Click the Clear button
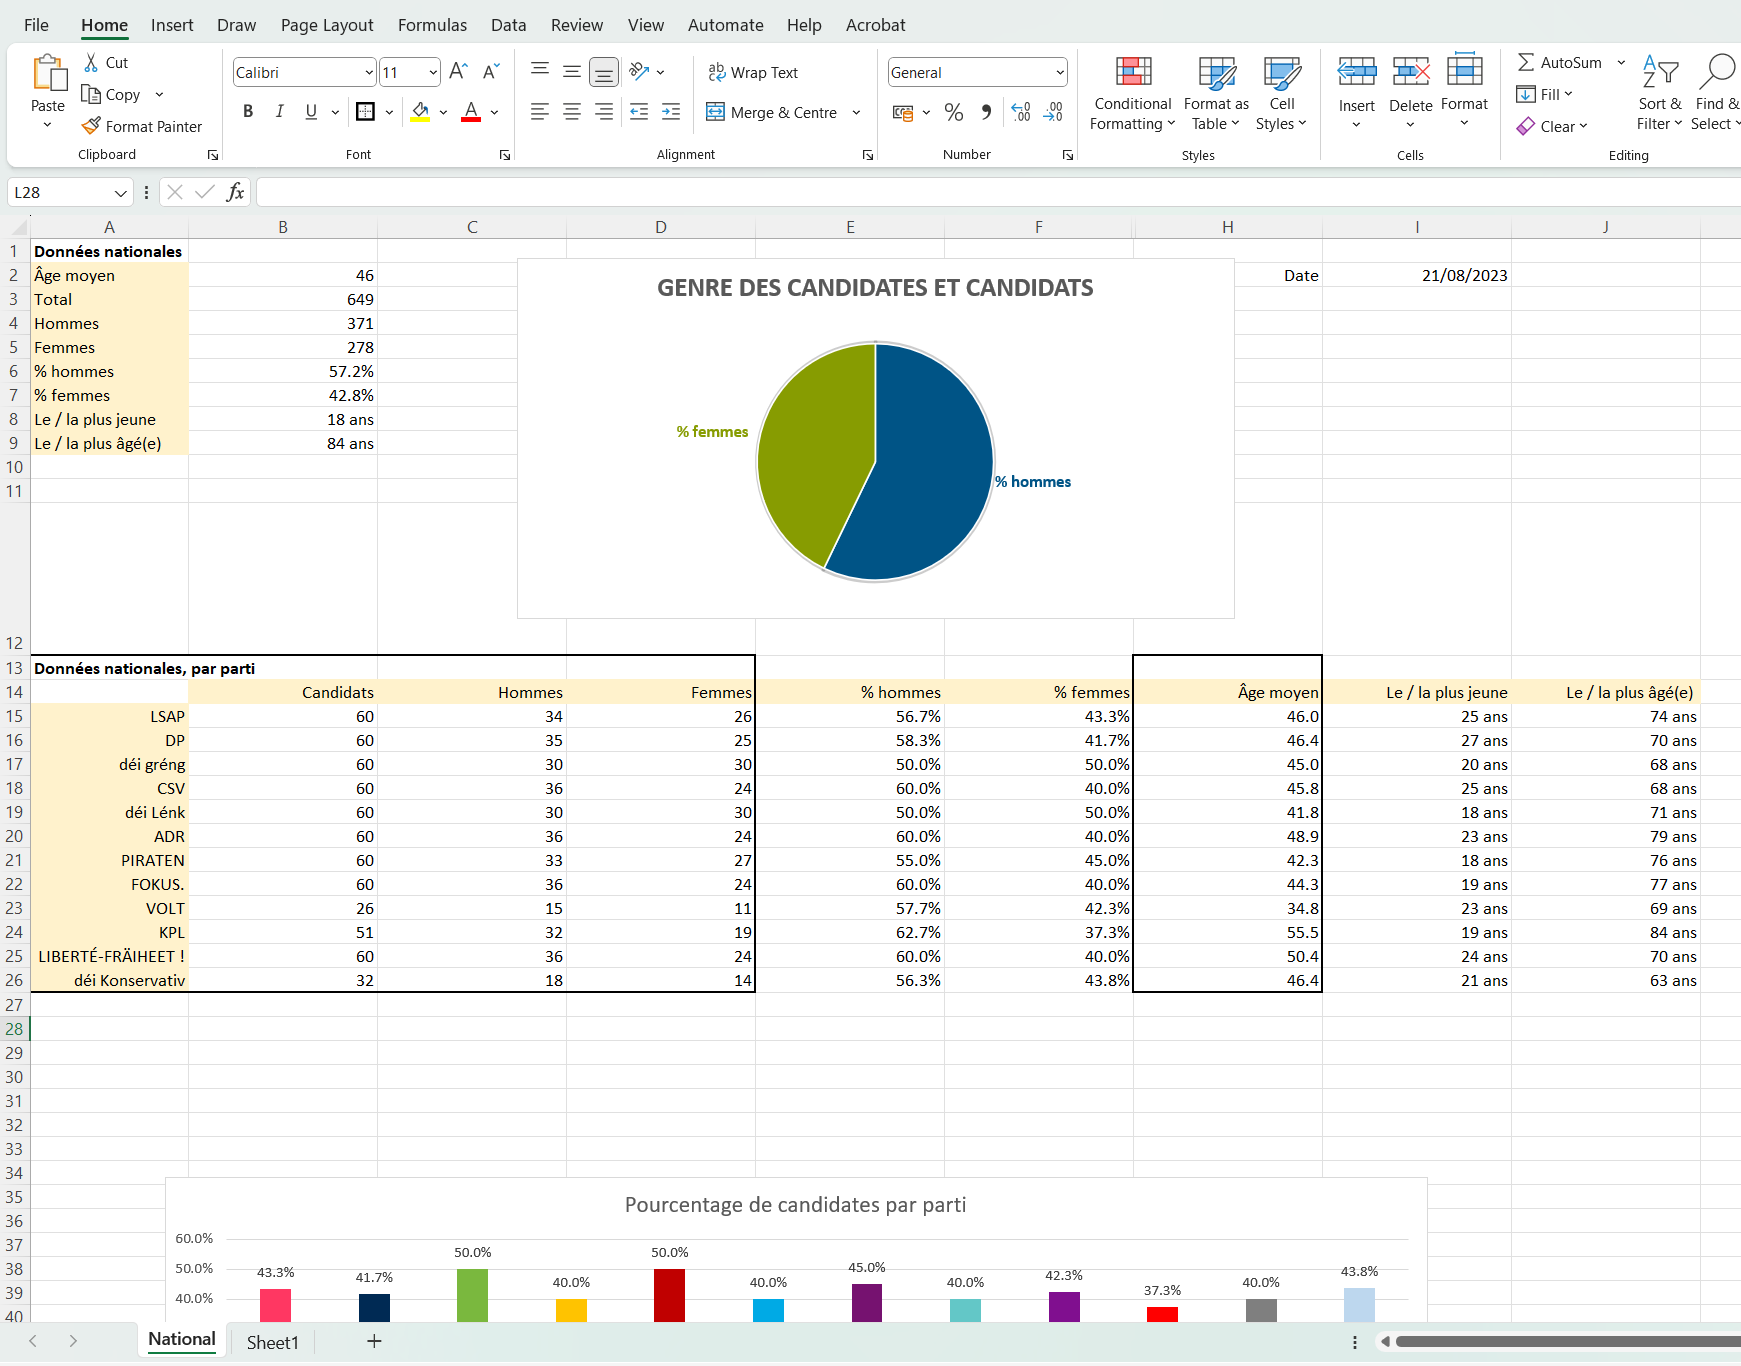This screenshot has height=1366, width=1741. coord(1552,126)
